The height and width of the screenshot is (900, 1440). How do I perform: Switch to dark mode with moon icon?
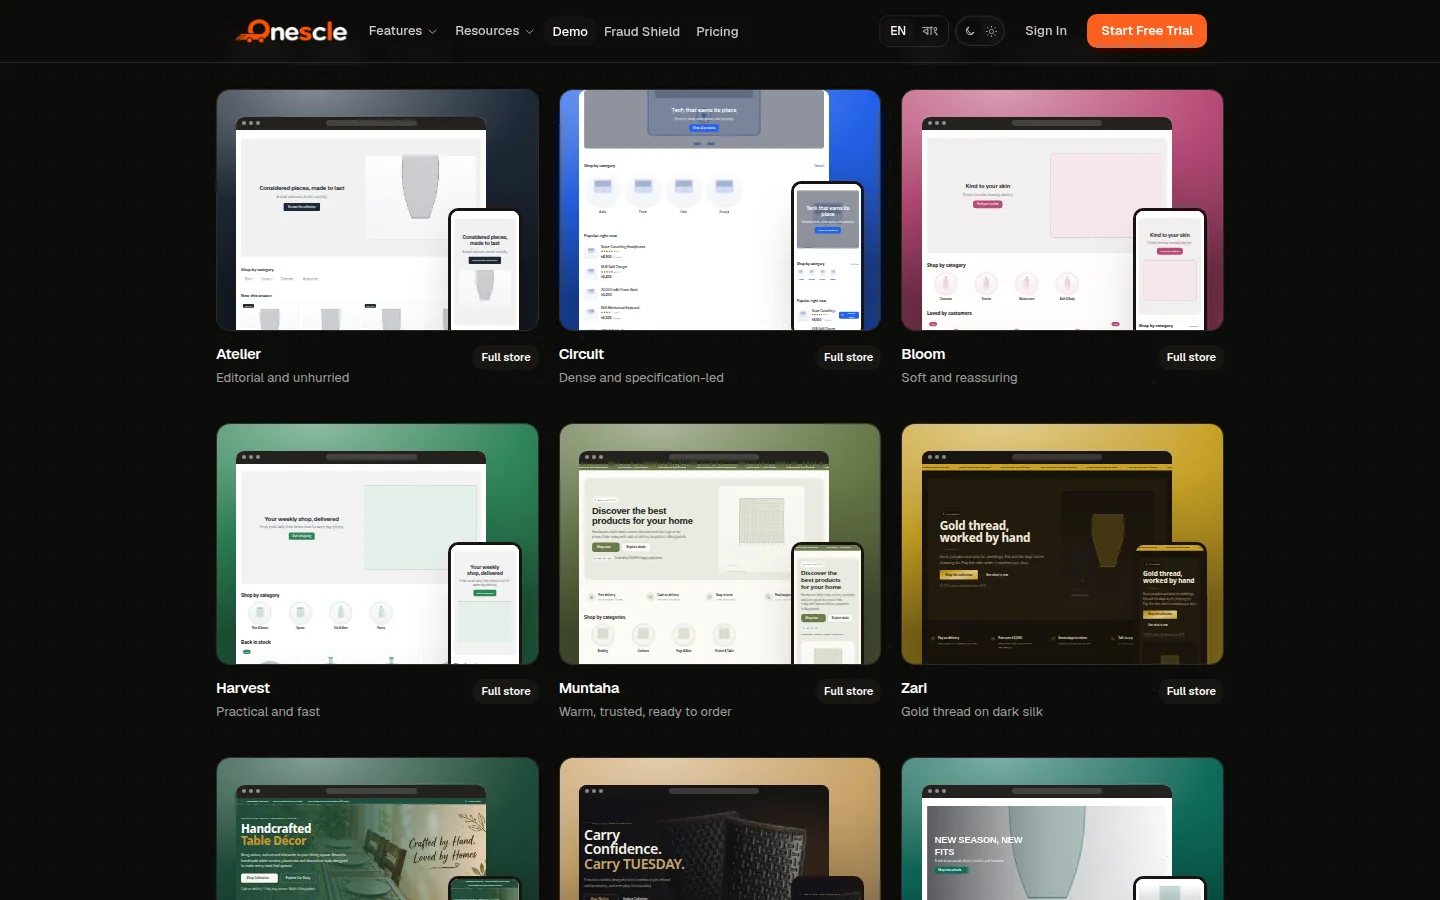[x=970, y=31]
